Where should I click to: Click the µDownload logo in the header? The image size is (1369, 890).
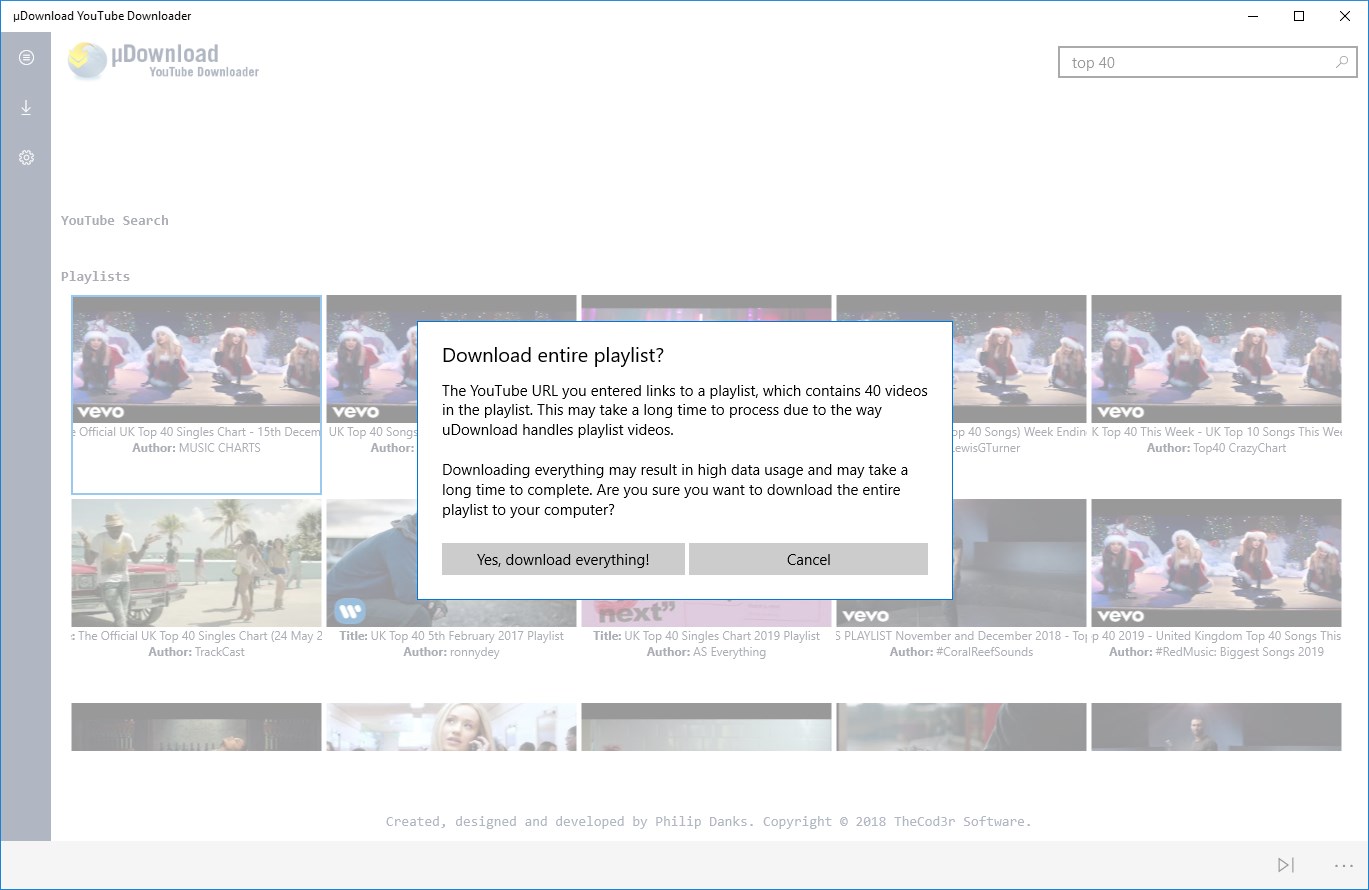164,60
